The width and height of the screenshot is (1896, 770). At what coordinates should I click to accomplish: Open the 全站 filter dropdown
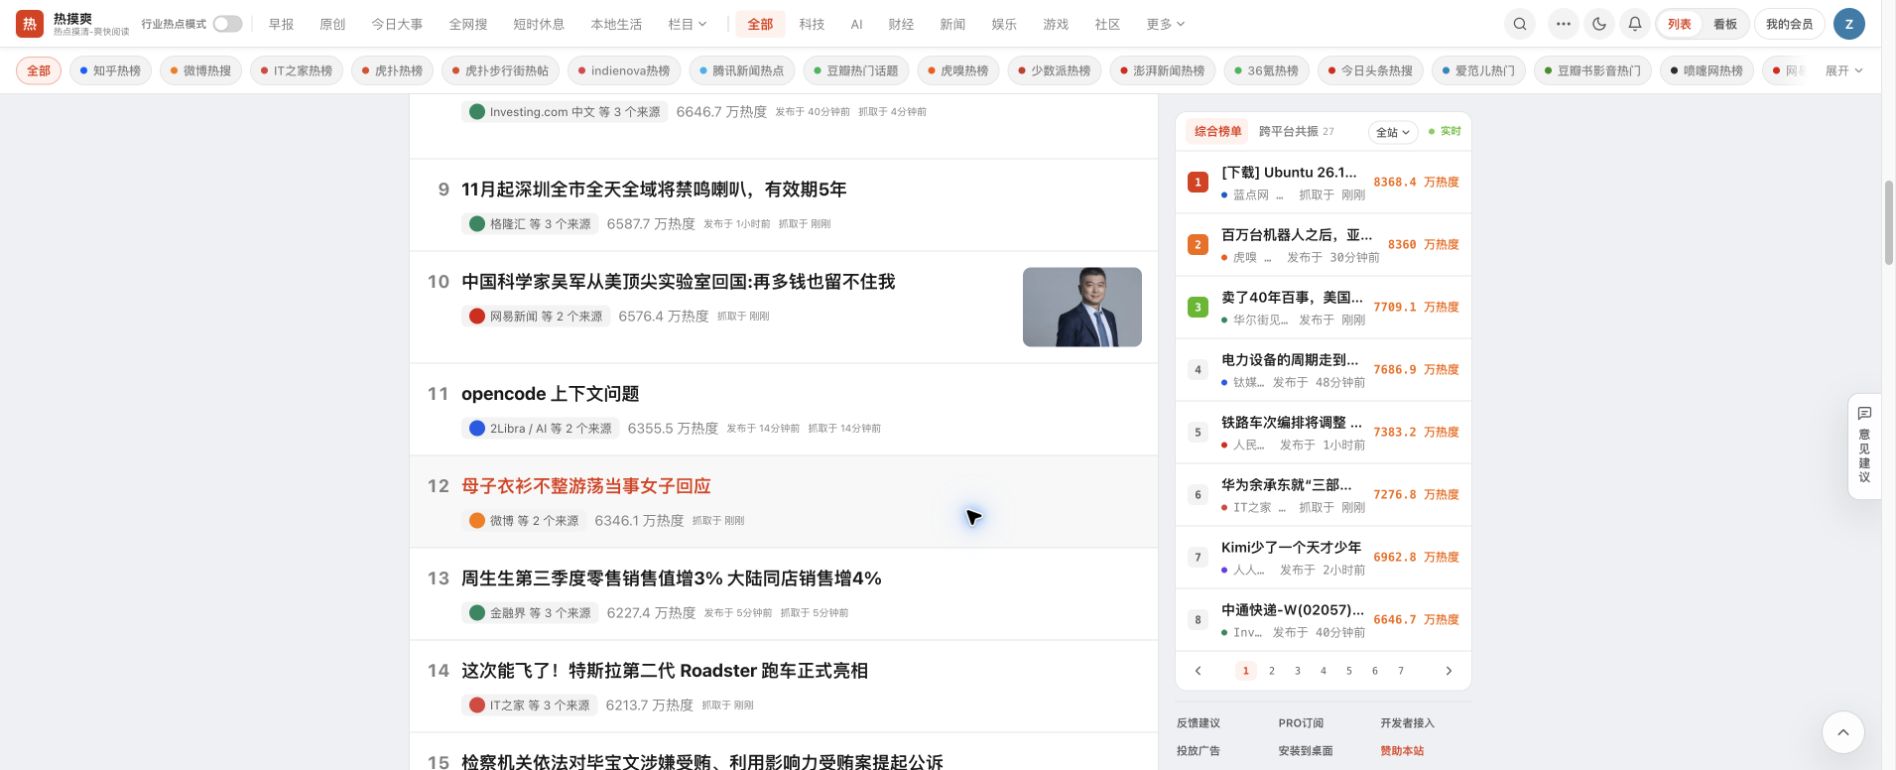1392,132
